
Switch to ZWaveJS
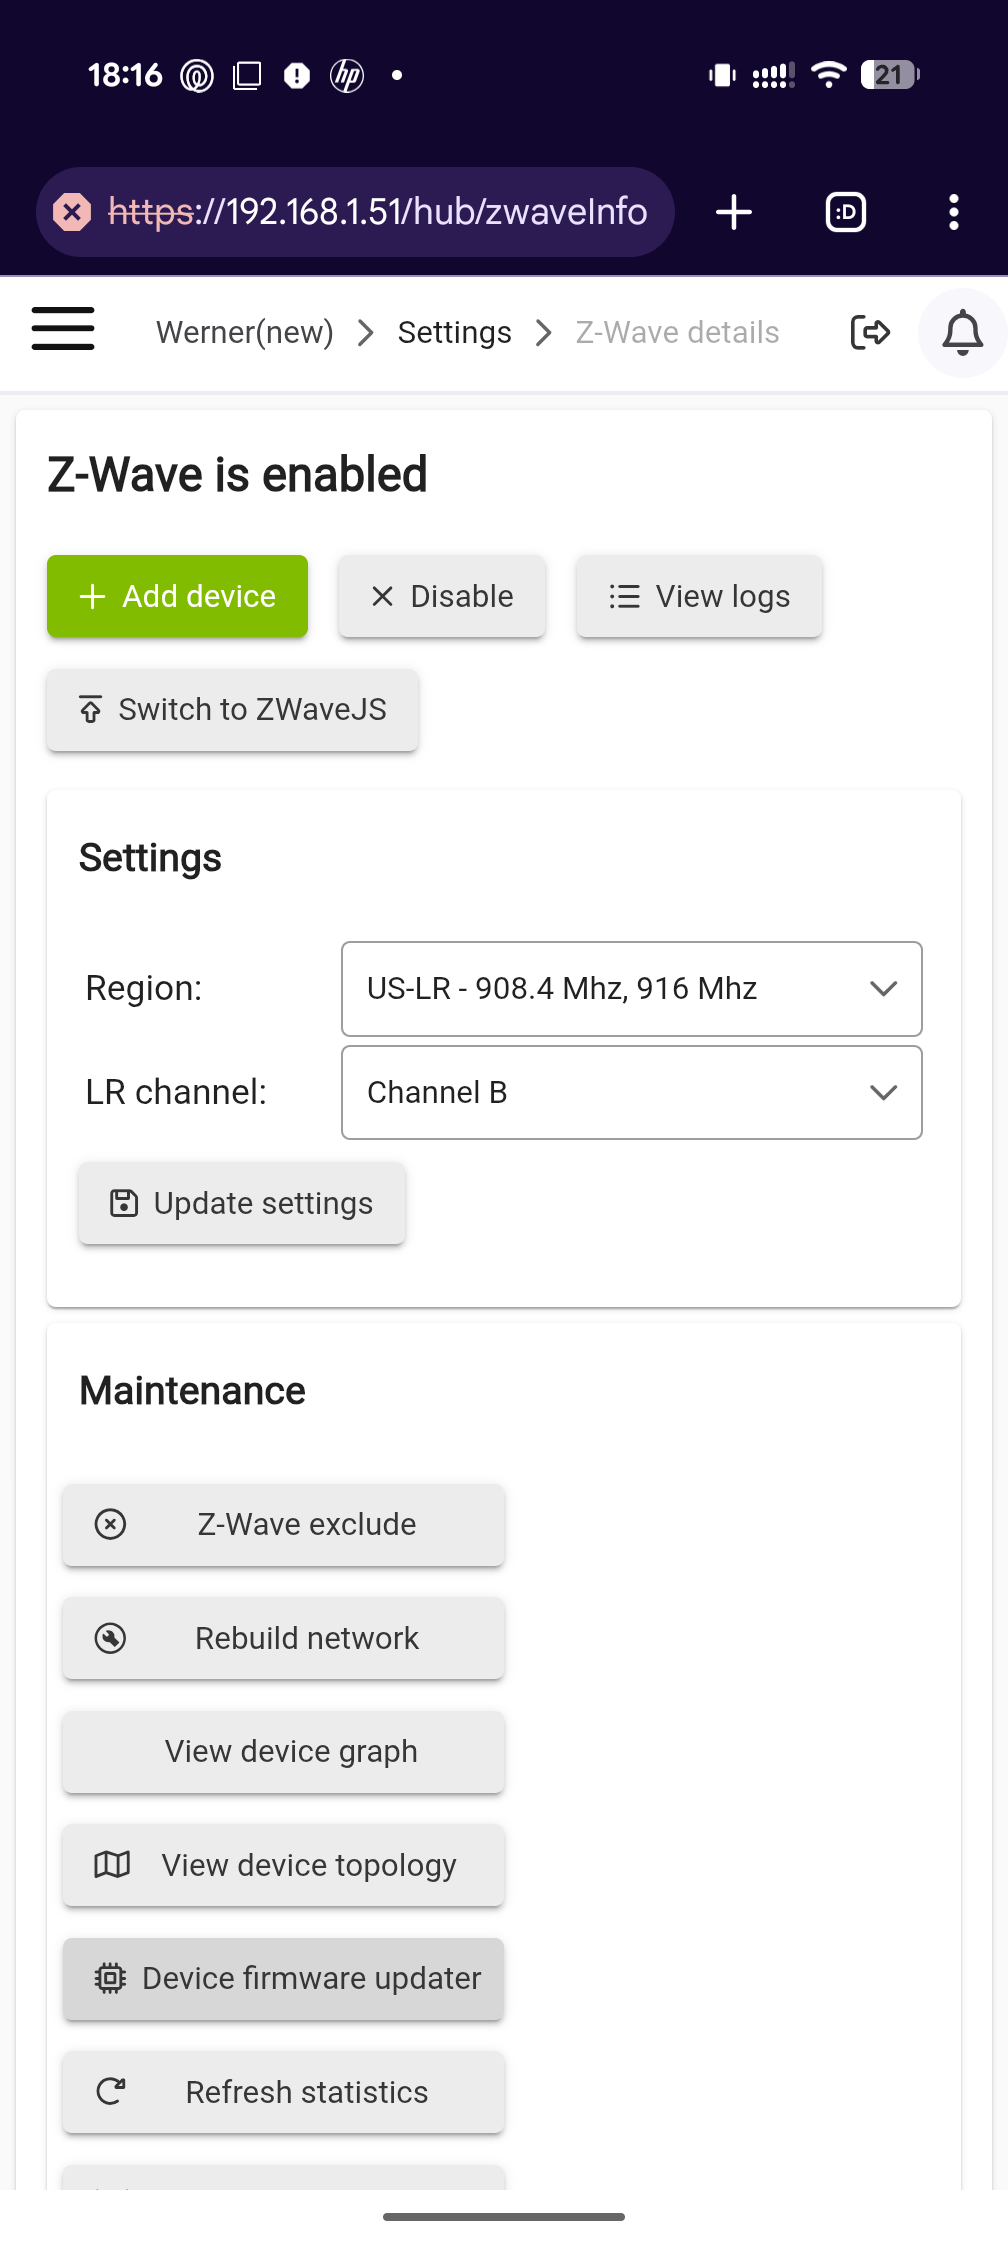click(233, 710)
